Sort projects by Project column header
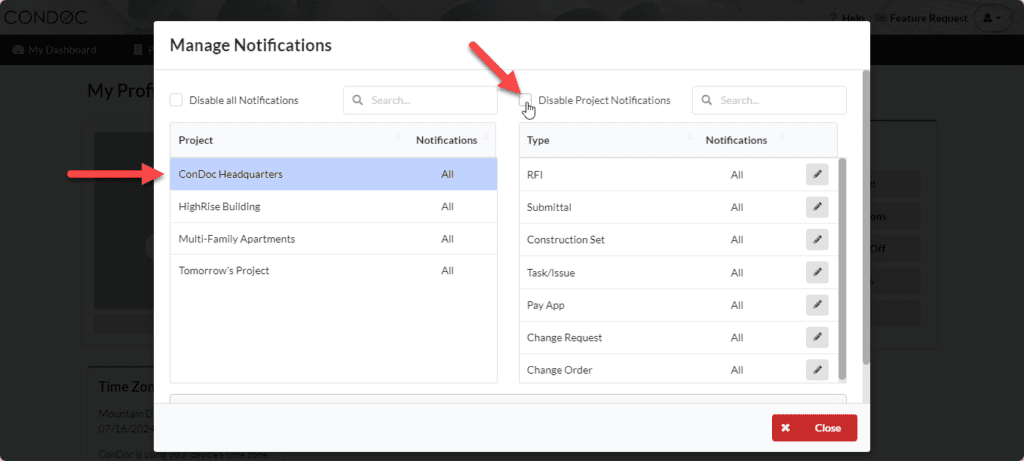 tap(196, 140)
